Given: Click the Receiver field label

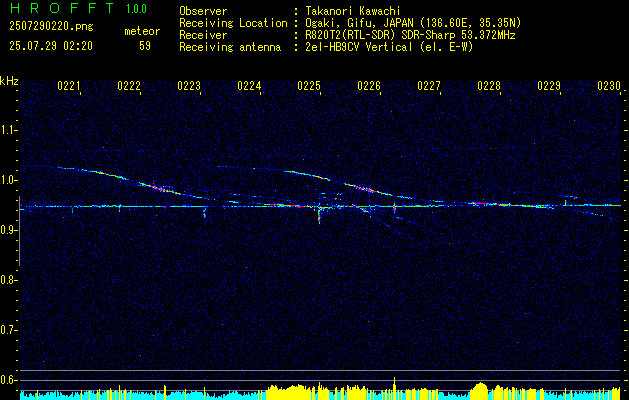Looking at the screenshot, I should [203, 35].
